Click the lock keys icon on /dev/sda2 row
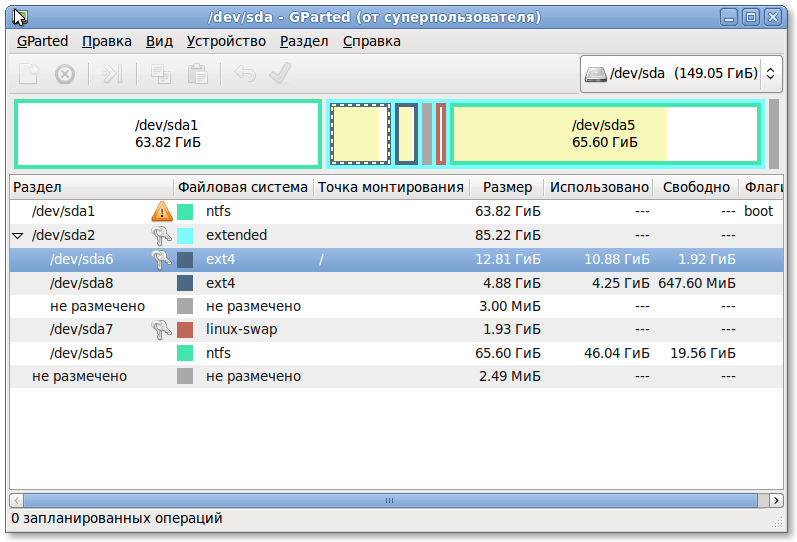The height and width of the screenshot is (542, 797). tap(162, 235)
